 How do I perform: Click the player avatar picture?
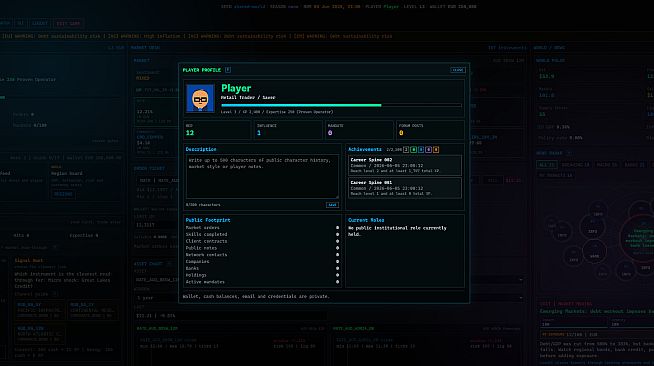pos(200,98)
